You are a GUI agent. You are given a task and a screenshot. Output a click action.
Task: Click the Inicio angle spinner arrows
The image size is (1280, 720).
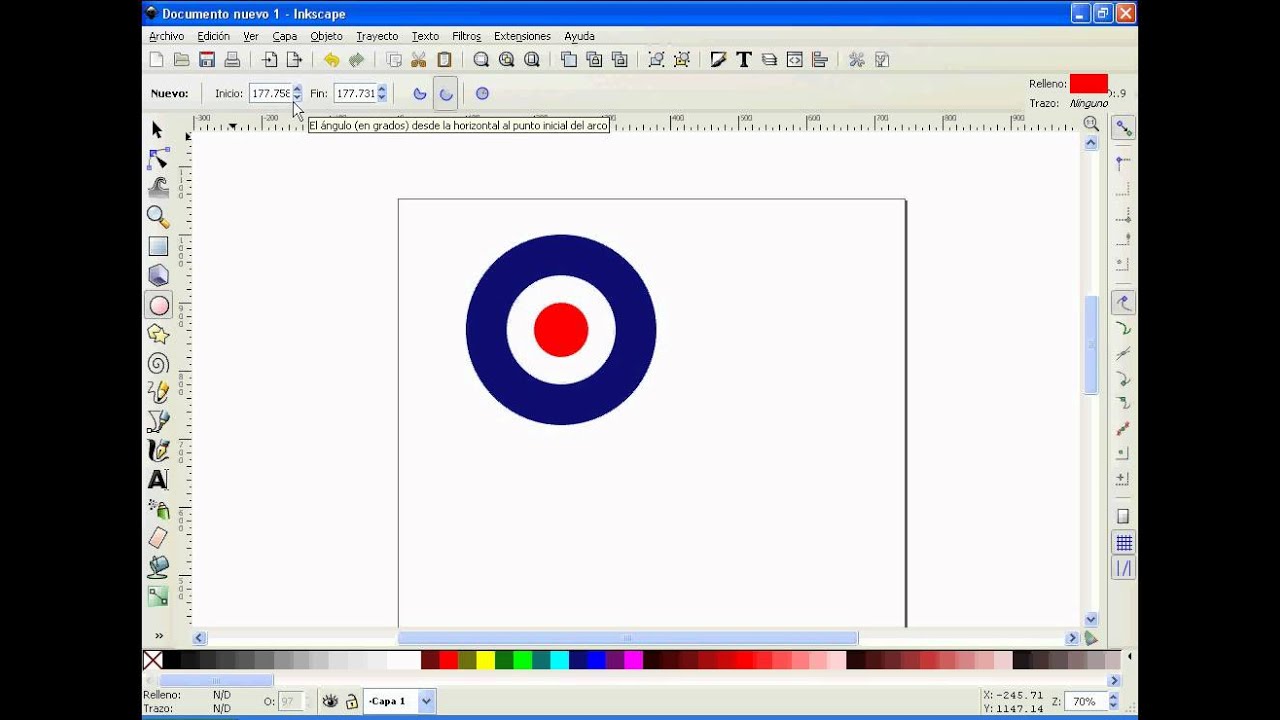tap(297, 93)
